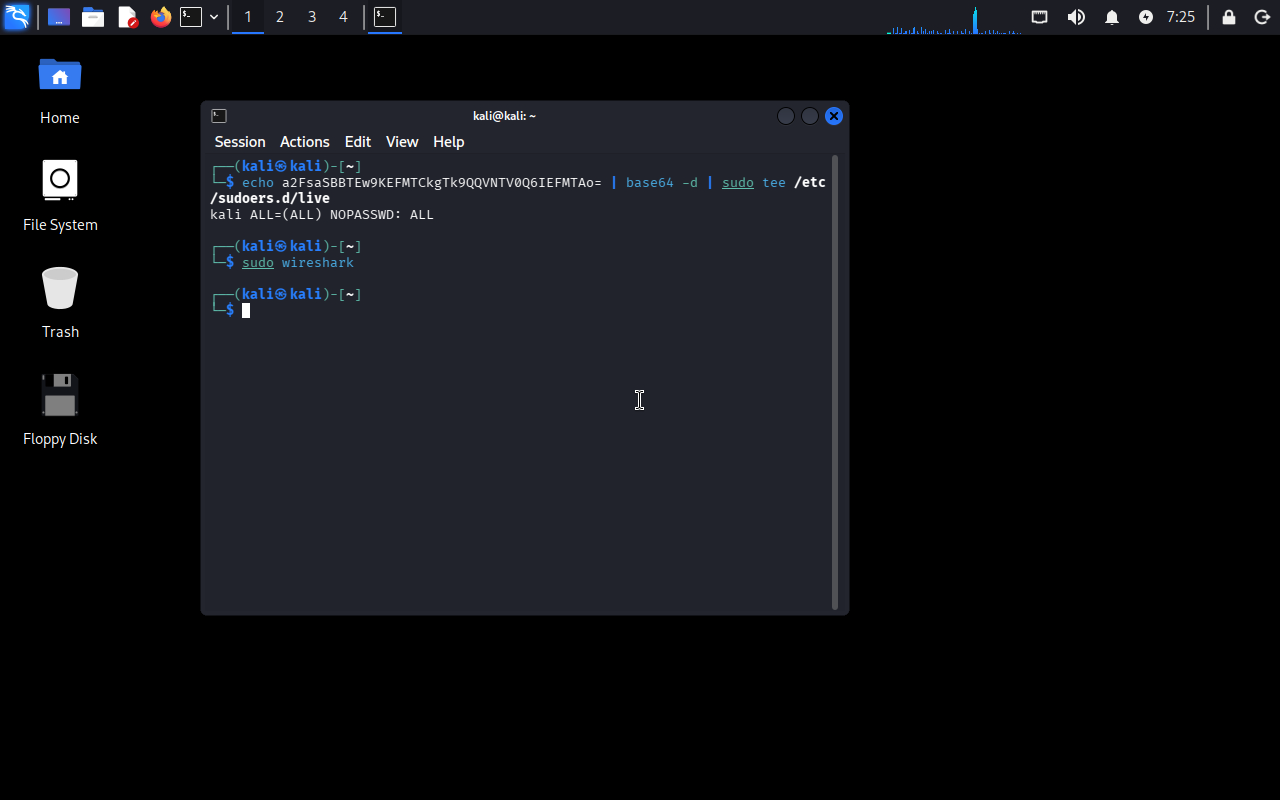Image resolution: width=1280 pixels, height=800 pixels.
Task: Click the volume speaker icon
Action: click(x=1076, y=17)
